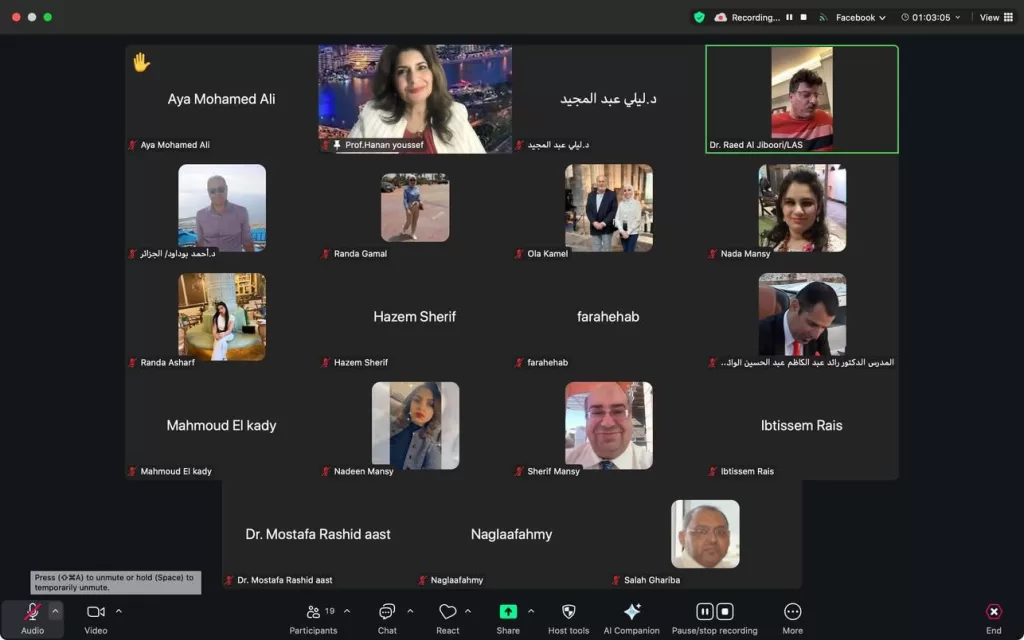Open the More options menu
This screenshot has width=1024, height=640.
[792, 612]
